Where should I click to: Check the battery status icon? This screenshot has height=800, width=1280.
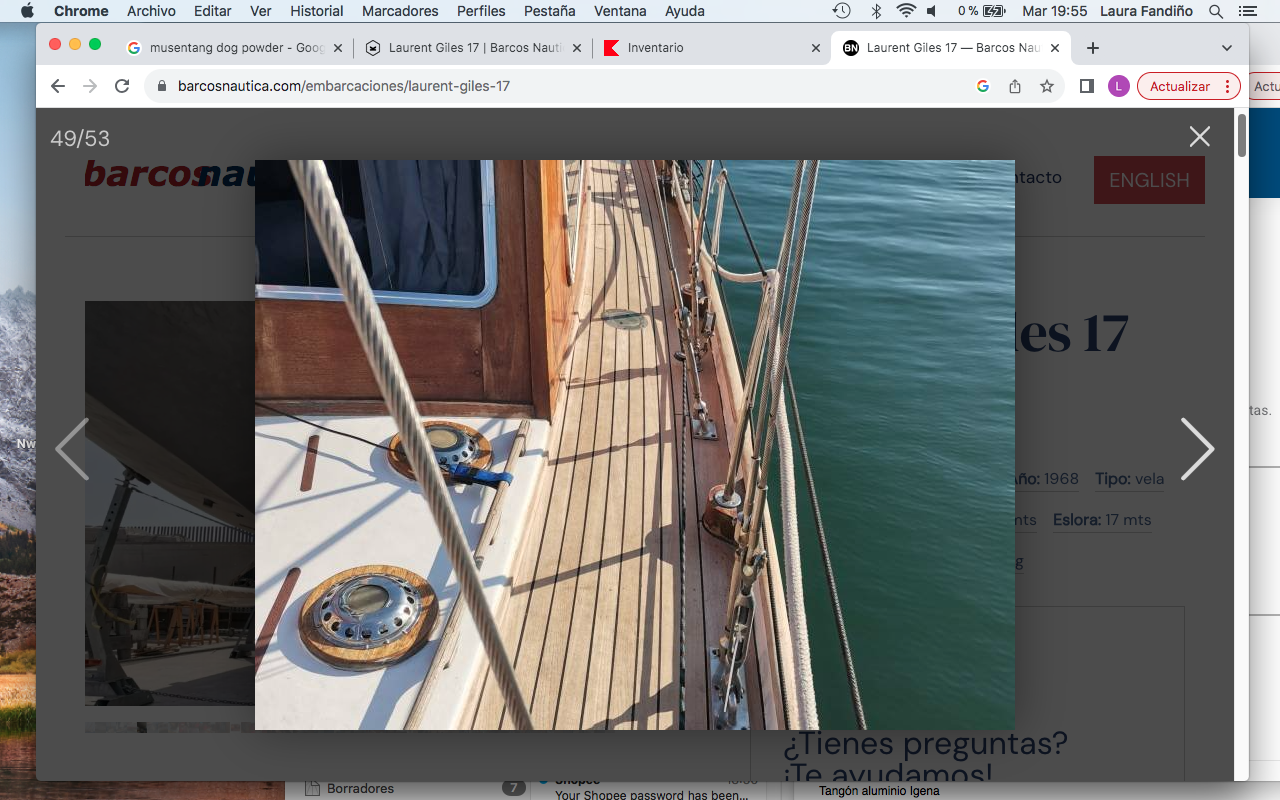pos(994,11)
